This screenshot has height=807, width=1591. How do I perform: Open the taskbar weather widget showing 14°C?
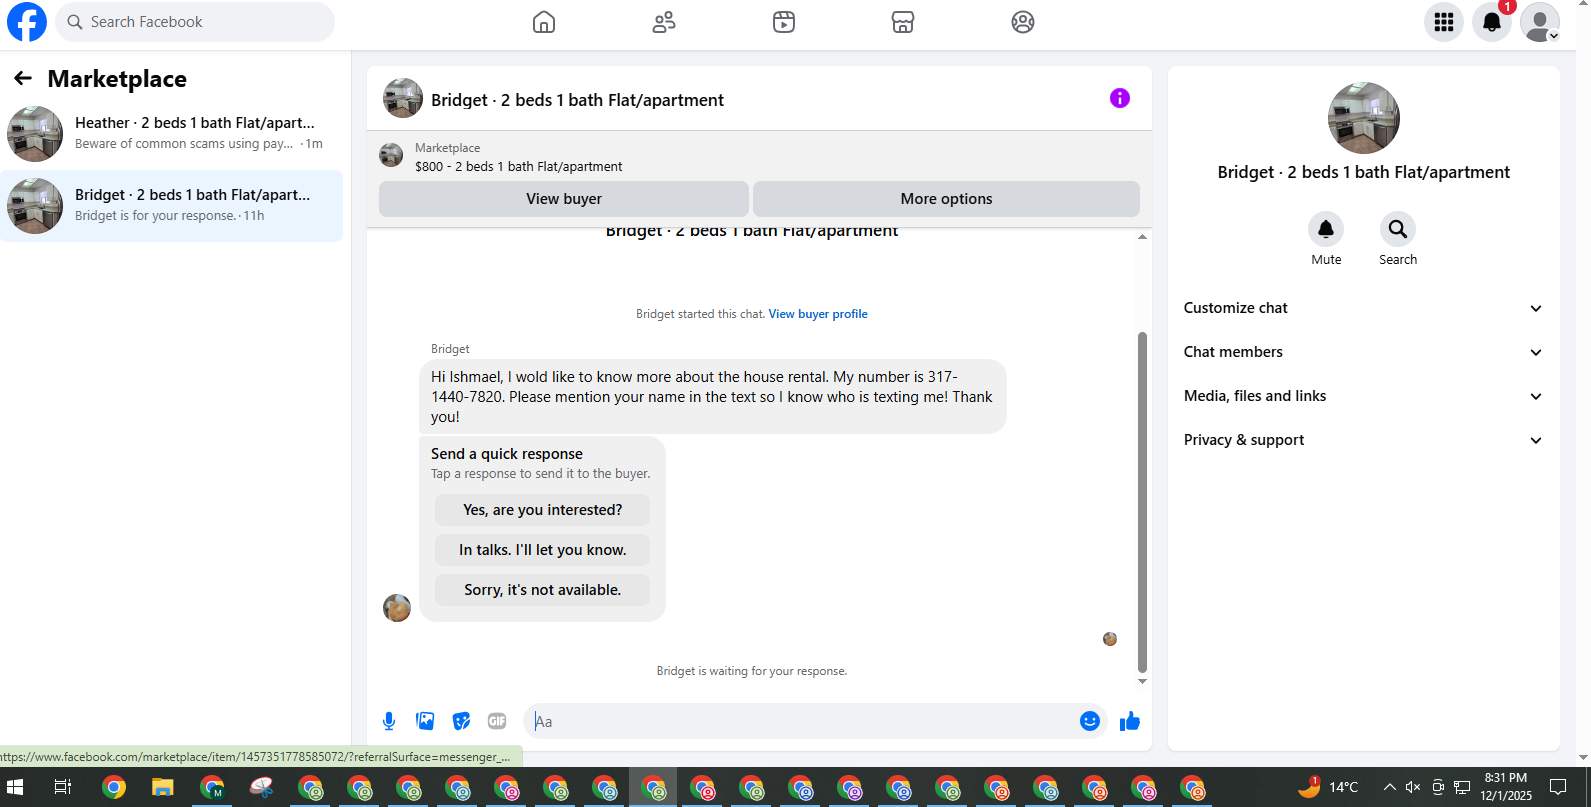[x=1329, y=787]
